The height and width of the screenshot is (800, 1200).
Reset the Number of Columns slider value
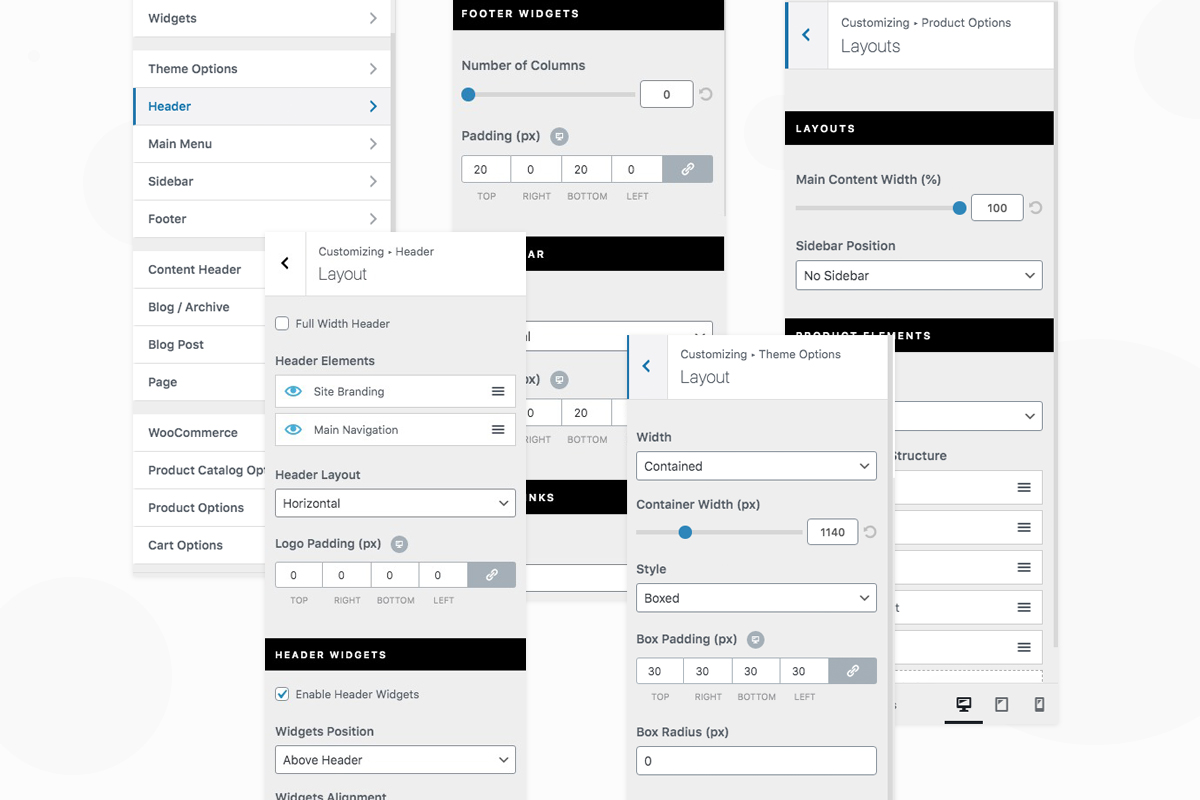click(x=706, y=95)
